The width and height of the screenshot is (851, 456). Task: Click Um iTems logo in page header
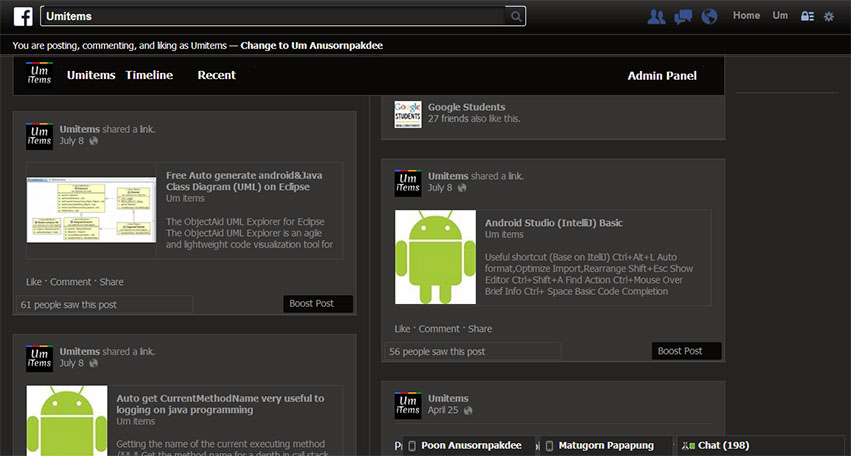coord(39,75)
